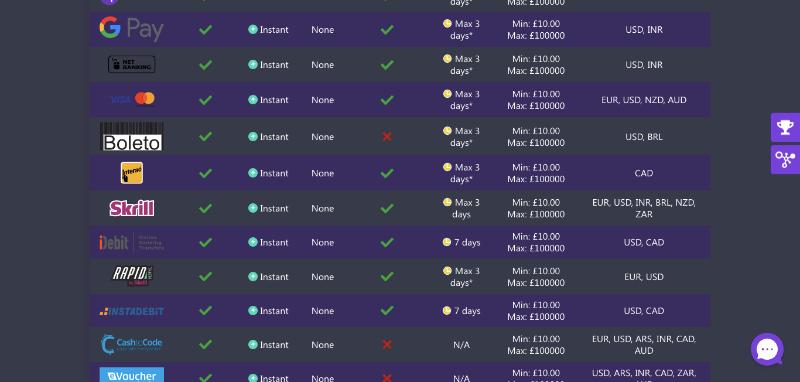Image resolution: width=800 pixels, height=382 pixels.
Task: Click the Instadebit withdrawal green checkmark
Action: click(387, 310)
